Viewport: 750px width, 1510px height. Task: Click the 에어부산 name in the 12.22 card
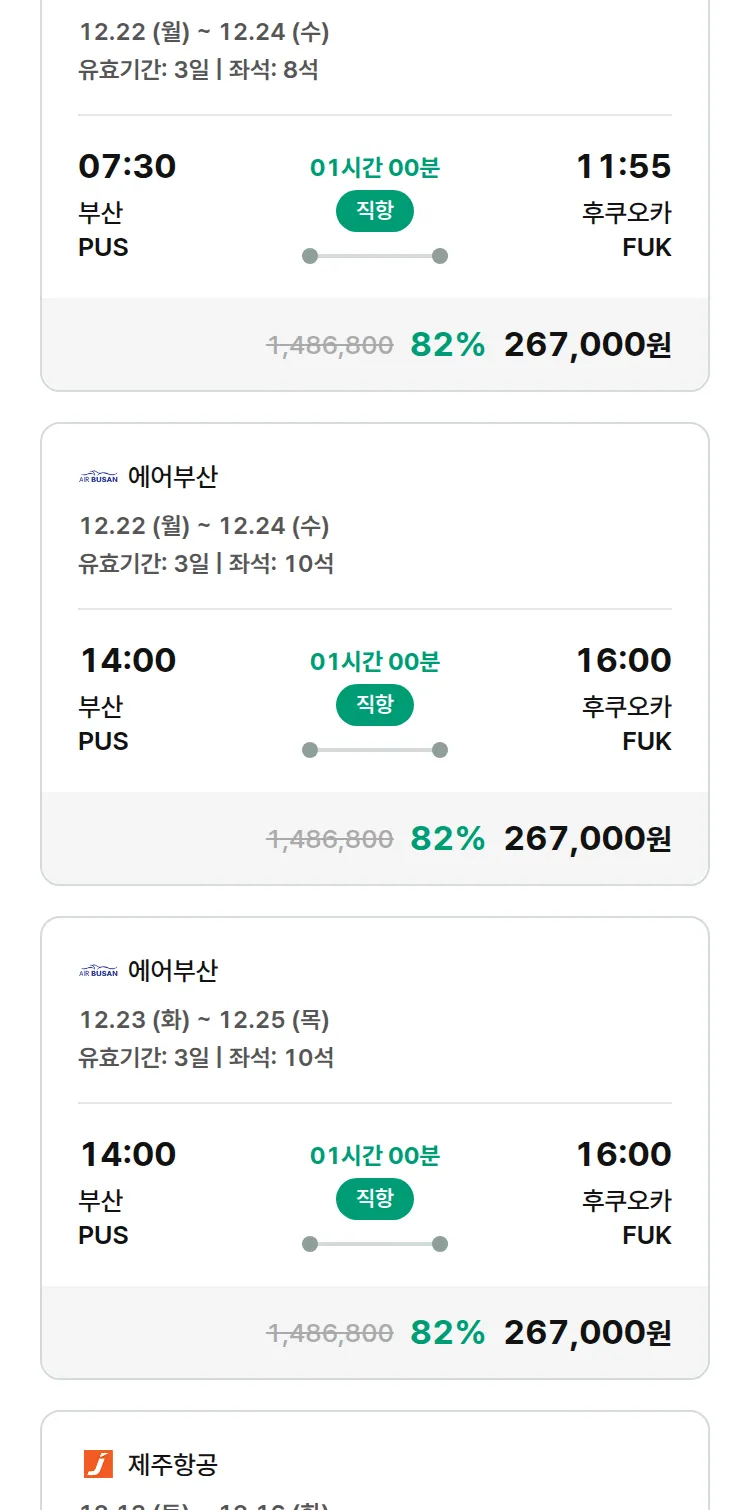tap(173, 477)
